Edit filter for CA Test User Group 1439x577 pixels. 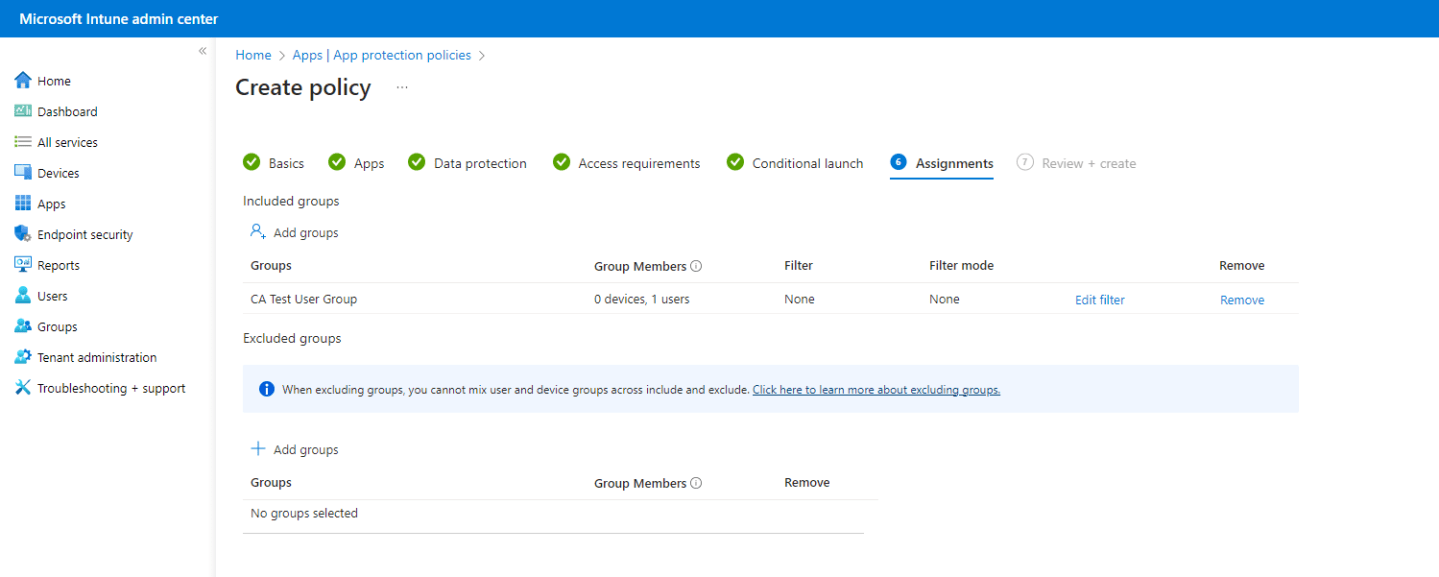point(1098,299)
